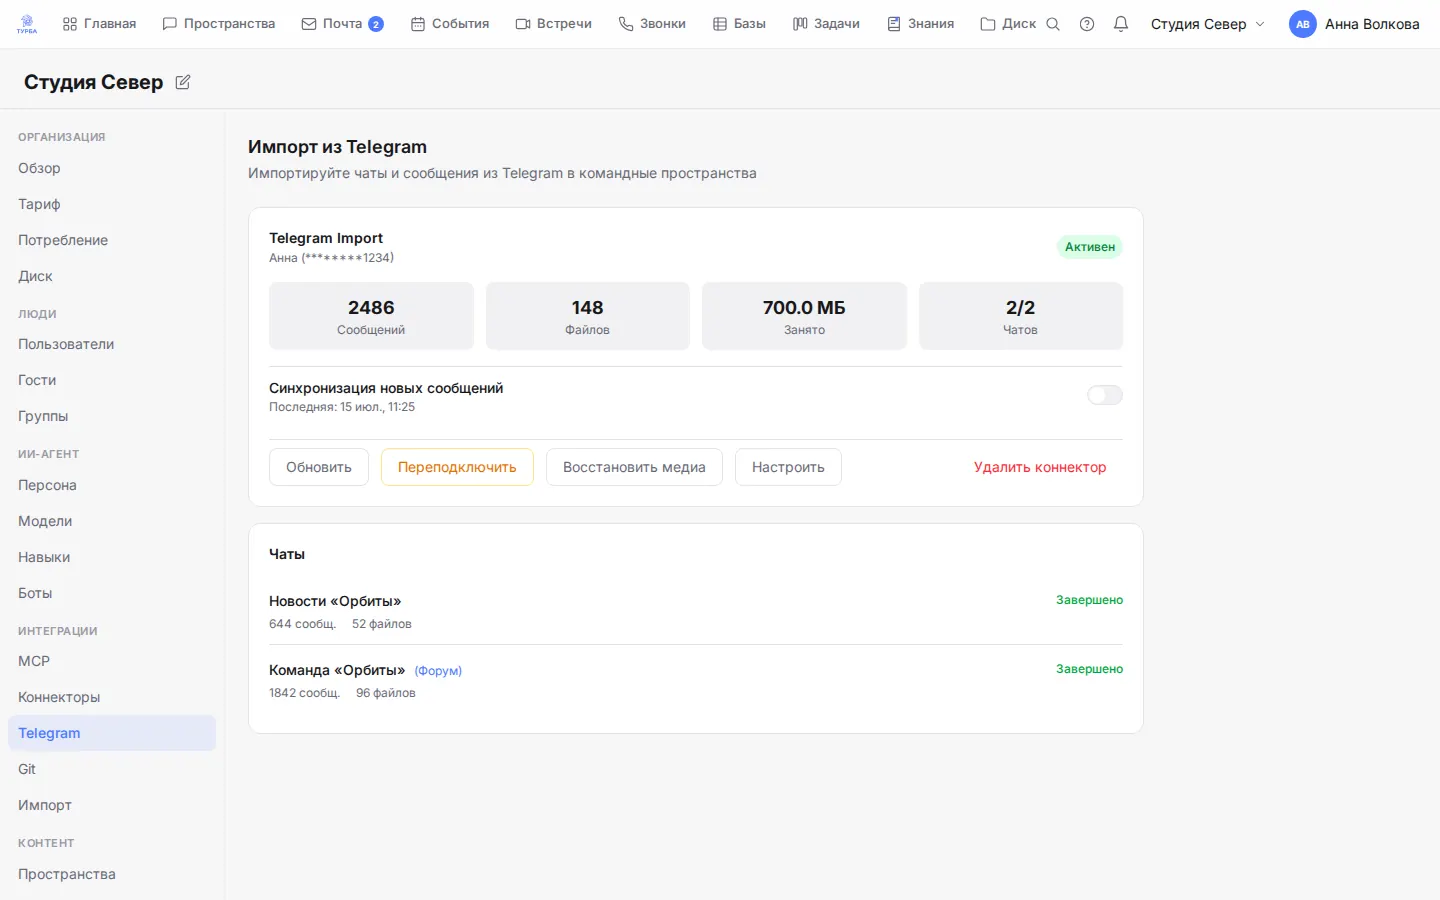This screenshot has width=1440, height=900.
Task: Toggle Синхронизация новых сообщений switch
Action: click(1105, 395)
